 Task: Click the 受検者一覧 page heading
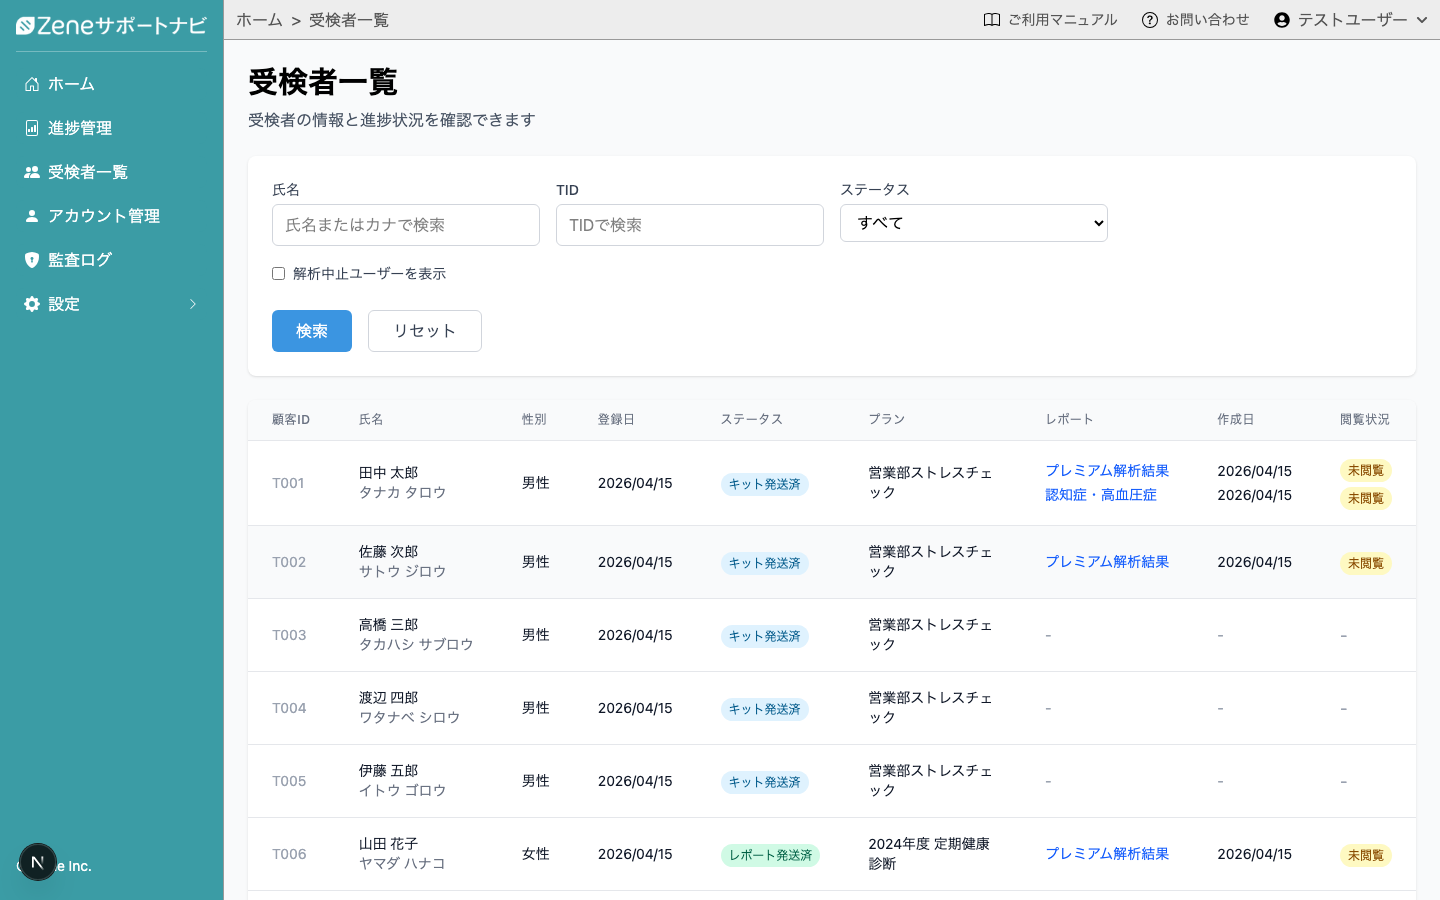pyautogui.click(x=323, y=82)
